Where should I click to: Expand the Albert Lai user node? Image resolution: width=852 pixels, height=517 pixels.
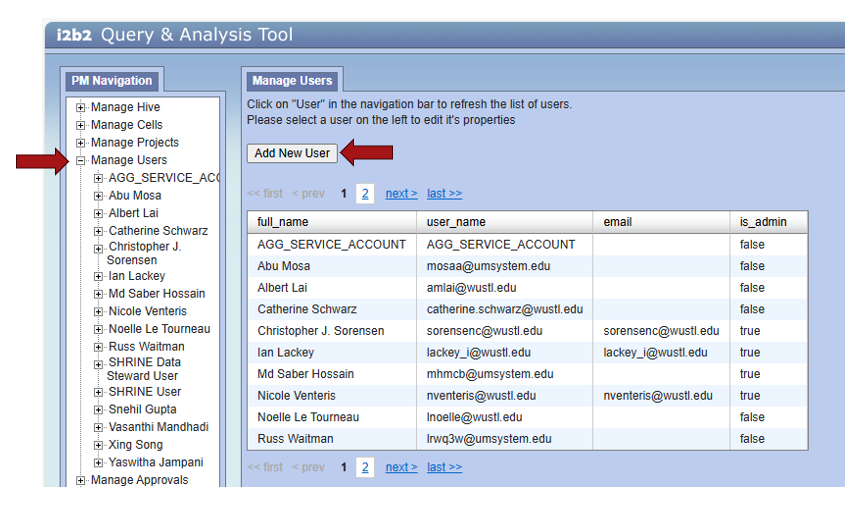(98, 214)
